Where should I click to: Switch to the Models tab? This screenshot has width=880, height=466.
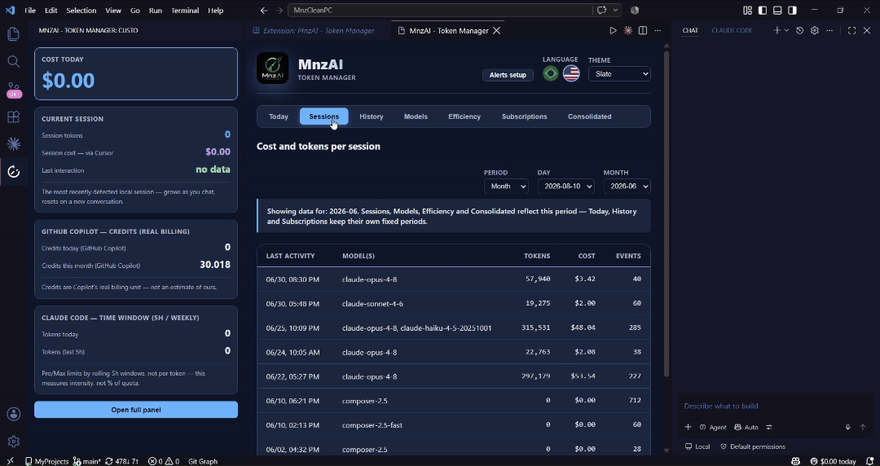click(416, 117)
